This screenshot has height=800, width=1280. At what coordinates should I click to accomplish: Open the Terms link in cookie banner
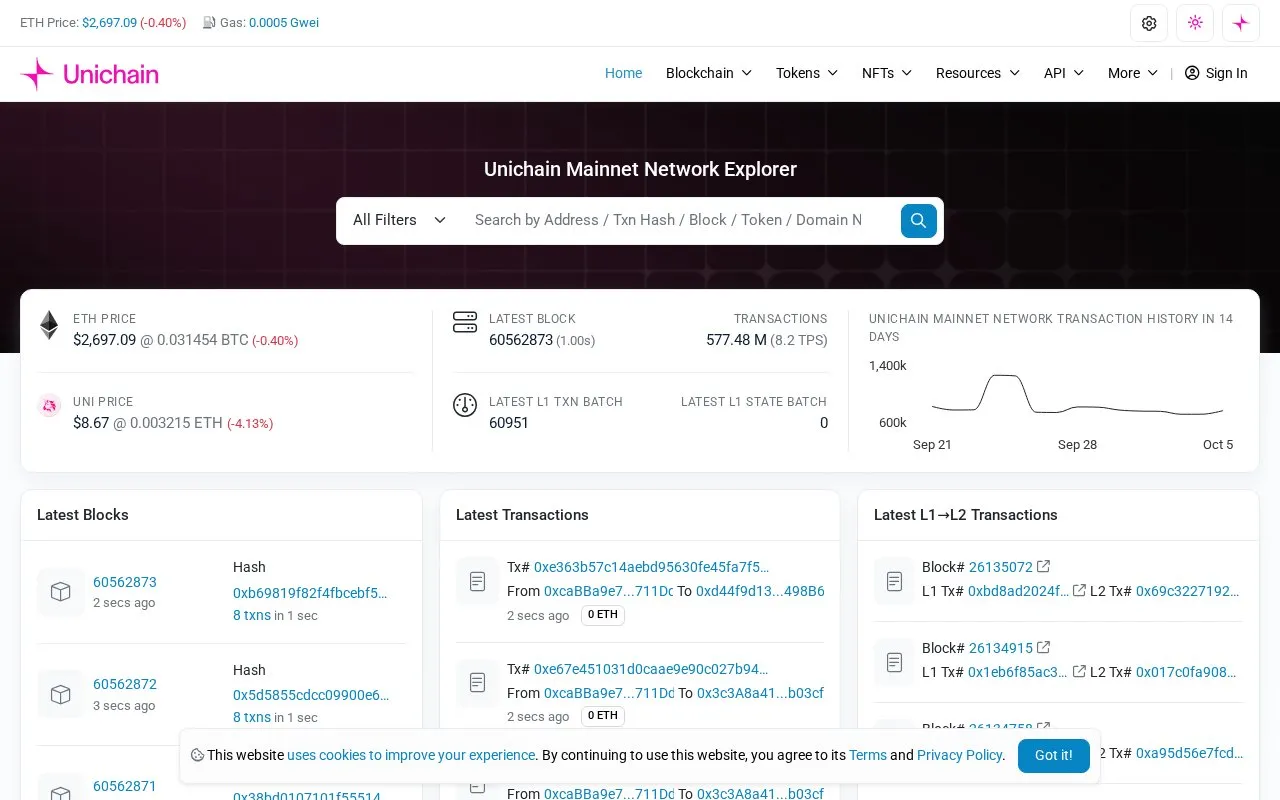(x=868, y=755)
